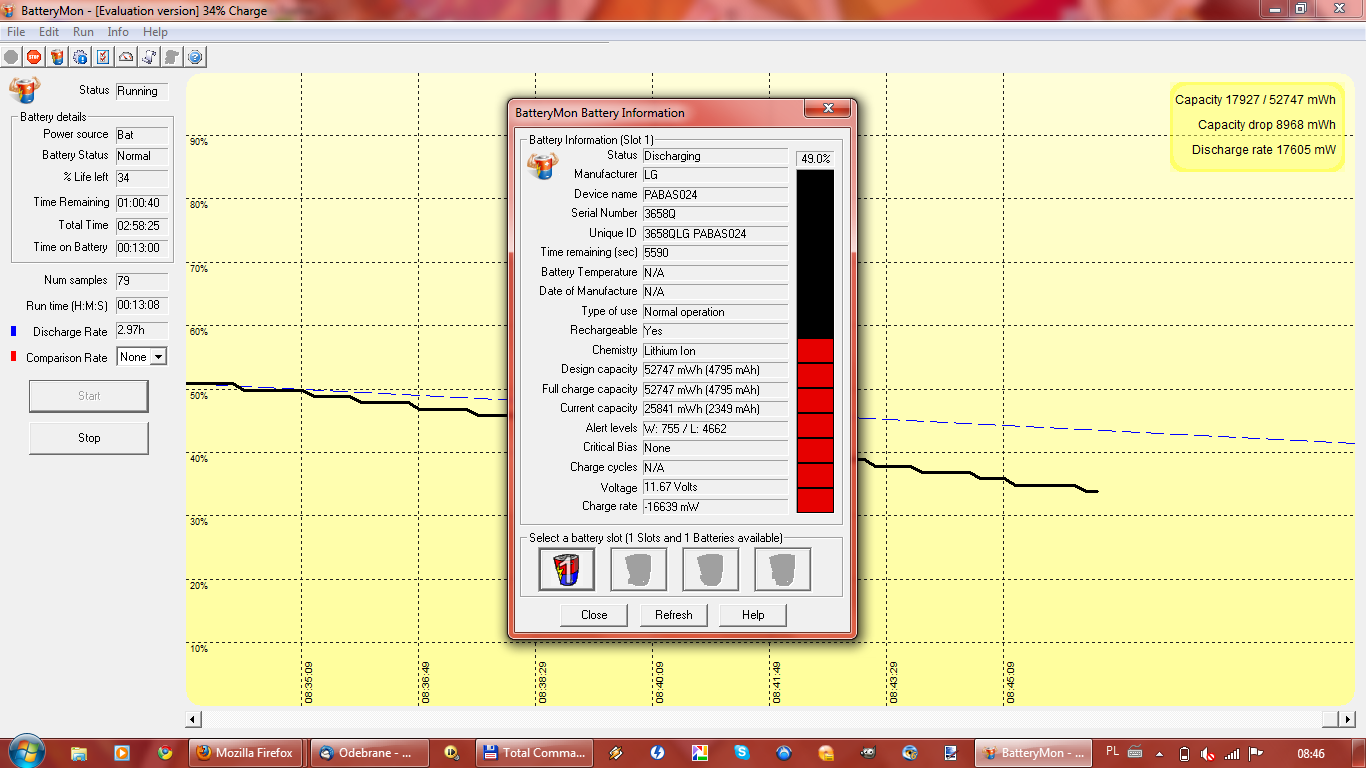The image size is (1366, 768).
Task: Click the blue question mark toolbar icon
Action: click(195, 57)
